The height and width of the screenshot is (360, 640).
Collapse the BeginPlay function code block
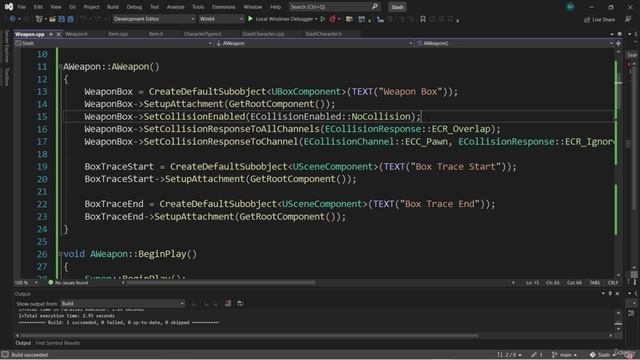(60, 254)
